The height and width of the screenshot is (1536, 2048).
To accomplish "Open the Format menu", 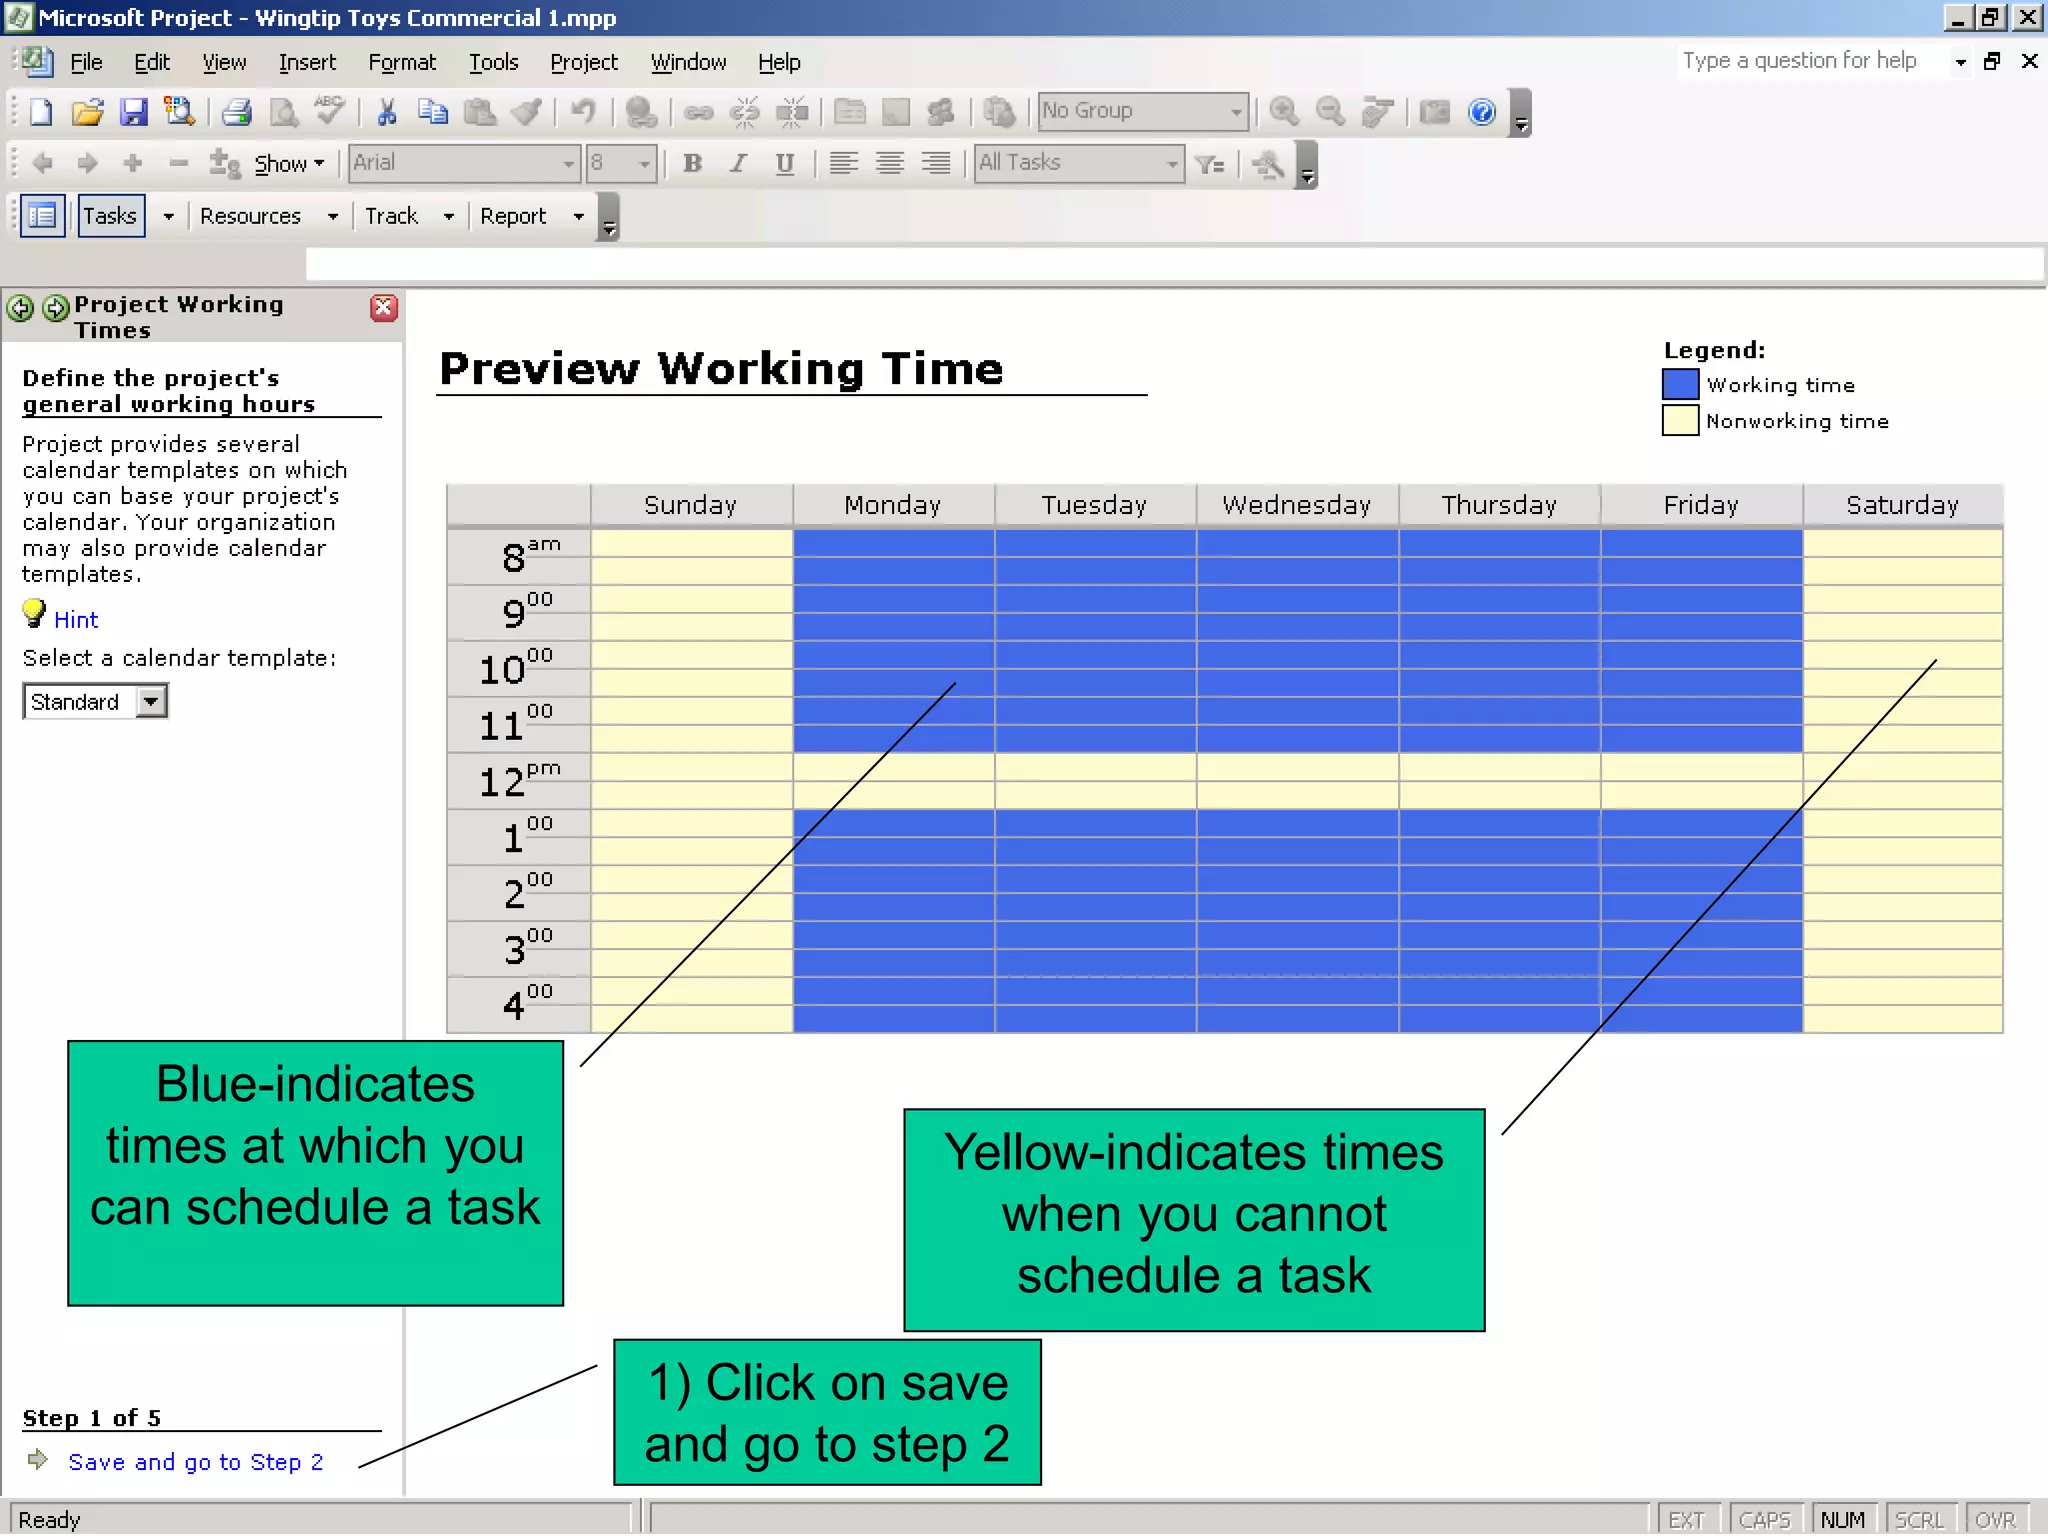I will point(402,62).
